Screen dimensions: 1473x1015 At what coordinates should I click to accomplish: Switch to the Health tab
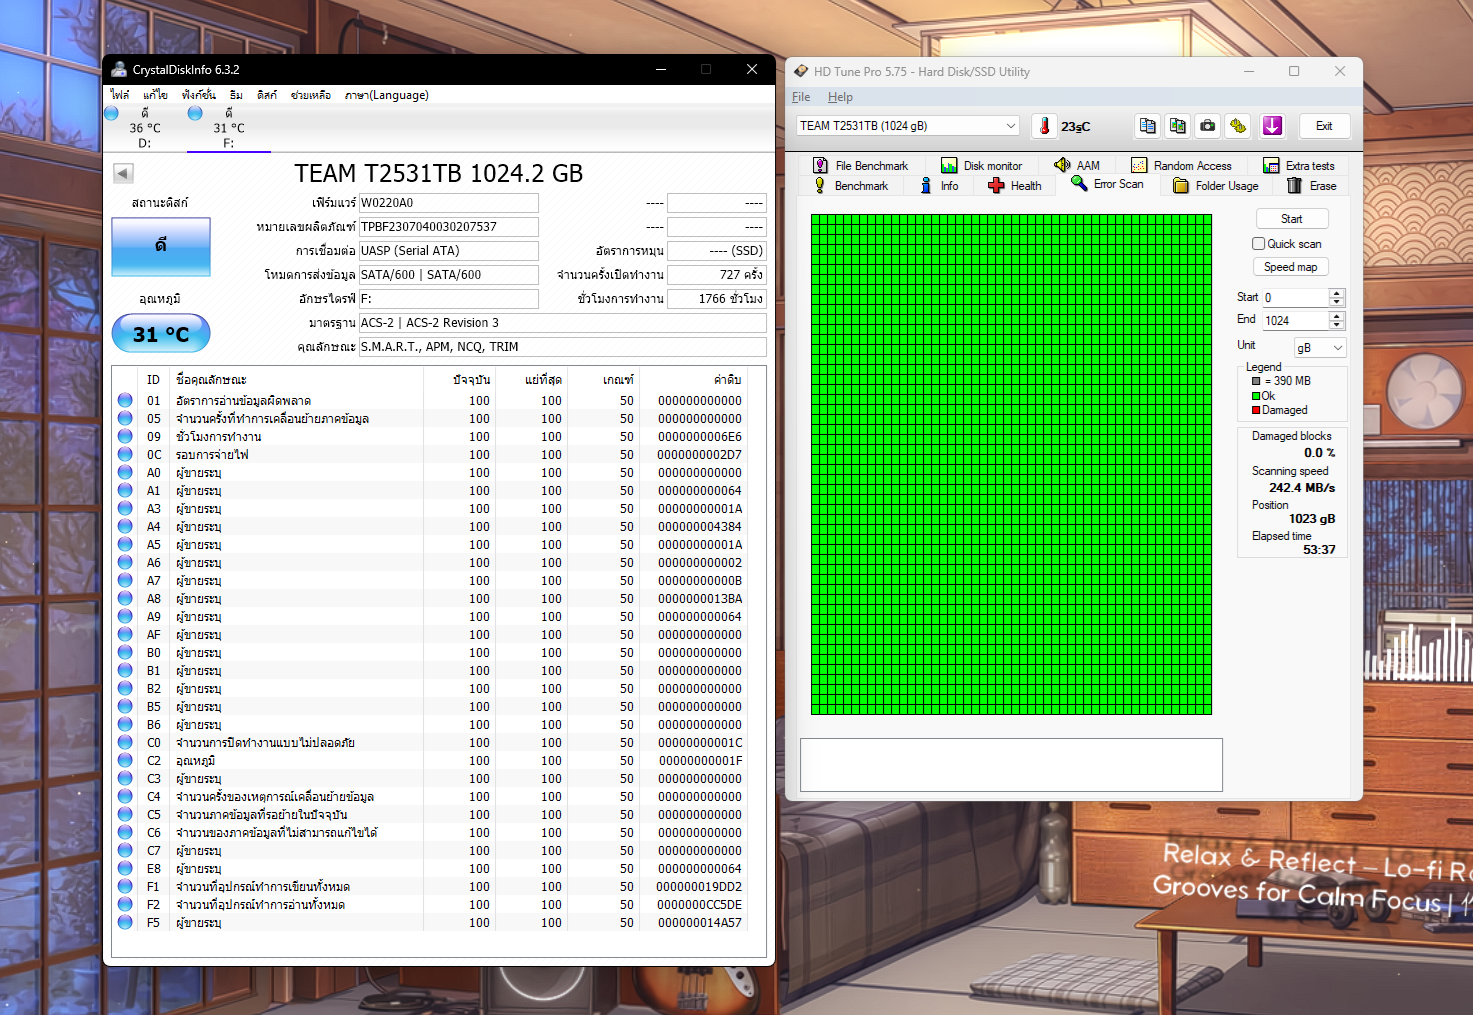click(1015, 186)
